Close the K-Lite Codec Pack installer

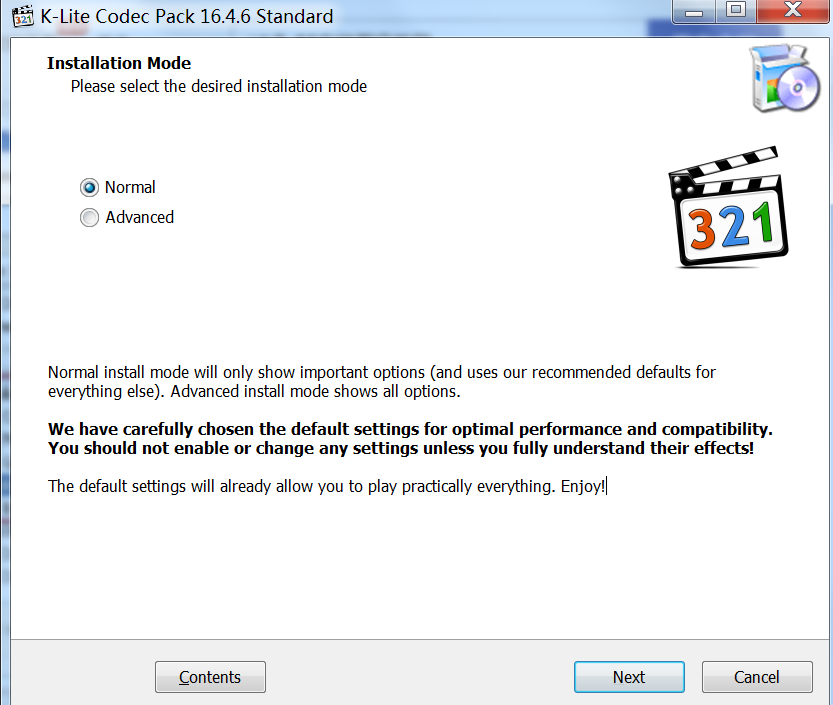[x=793, y=11]
